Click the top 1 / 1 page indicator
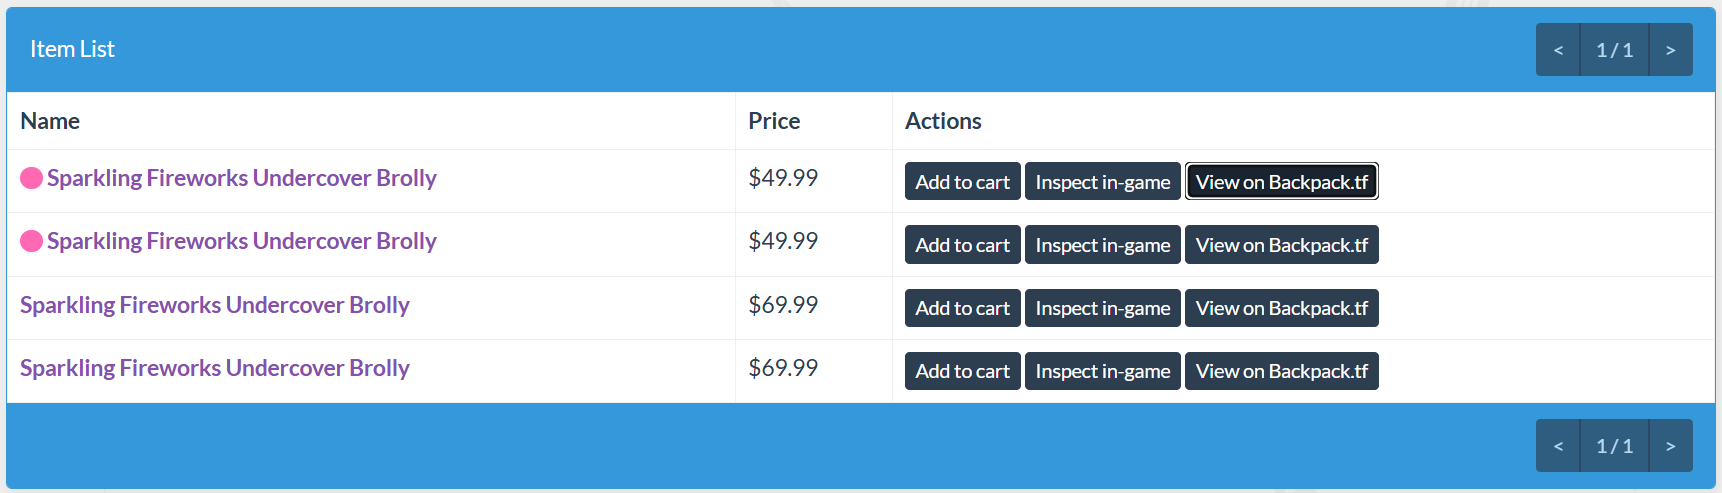 pyautogui.click(x=1614, y=50)
